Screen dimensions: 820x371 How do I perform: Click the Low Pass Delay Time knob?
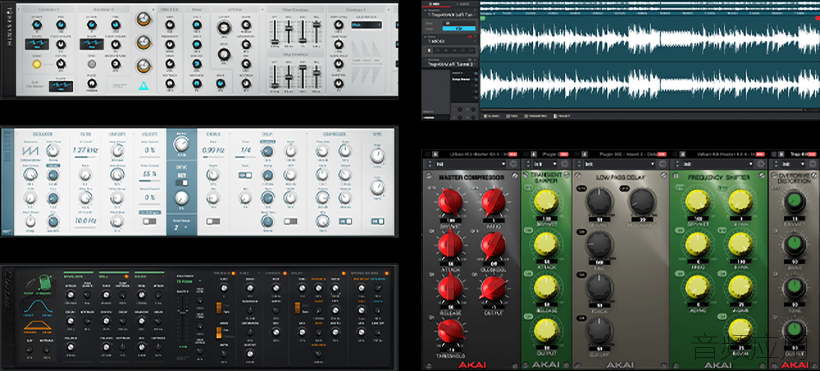(599, 244)
